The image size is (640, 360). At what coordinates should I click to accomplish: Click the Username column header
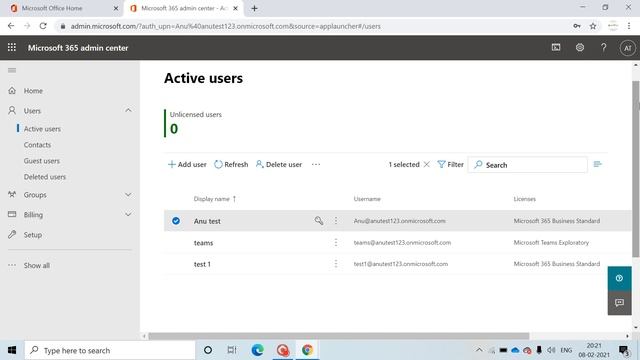367,199
